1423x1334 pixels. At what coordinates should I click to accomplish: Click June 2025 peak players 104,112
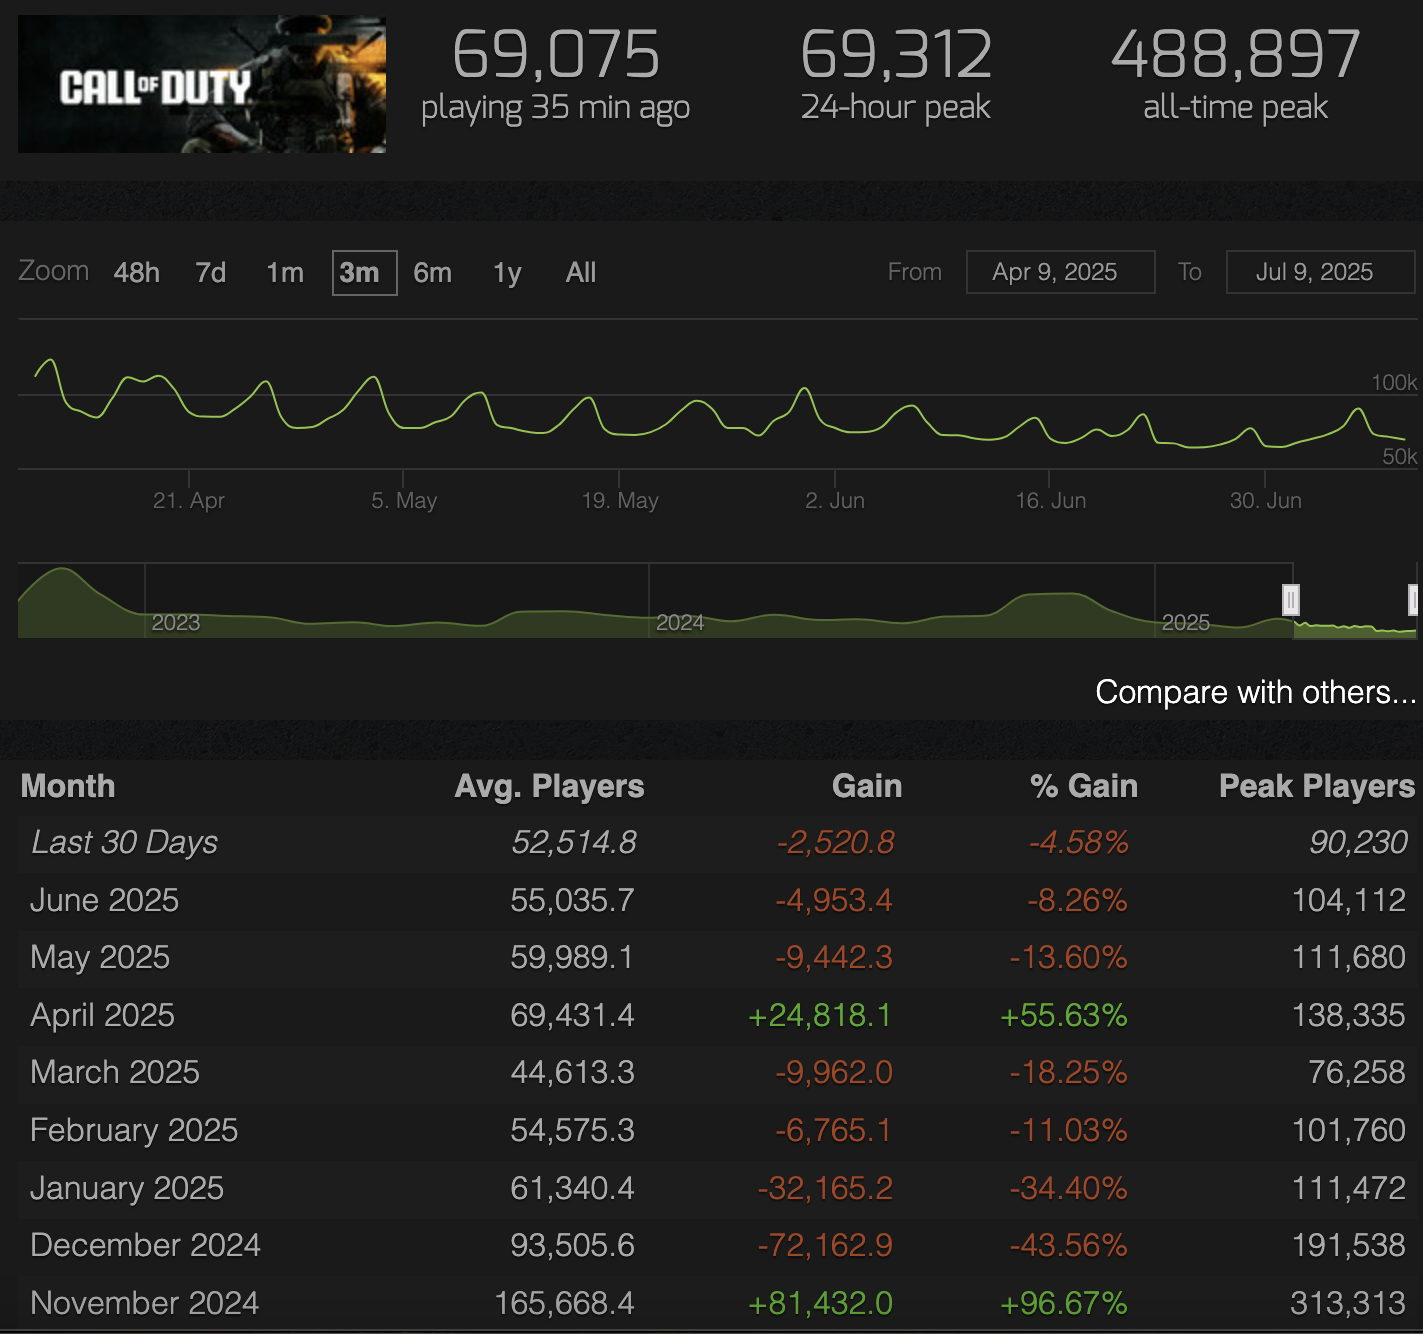coord(1349,900)
